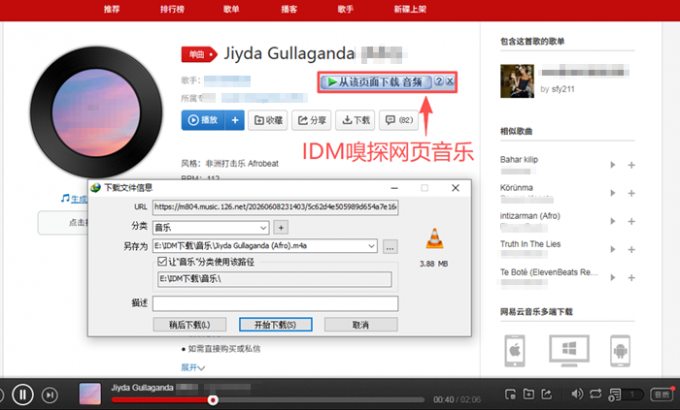Open the 歌单 navigation tab
This screenshot has height=410, width=680.
231,9
